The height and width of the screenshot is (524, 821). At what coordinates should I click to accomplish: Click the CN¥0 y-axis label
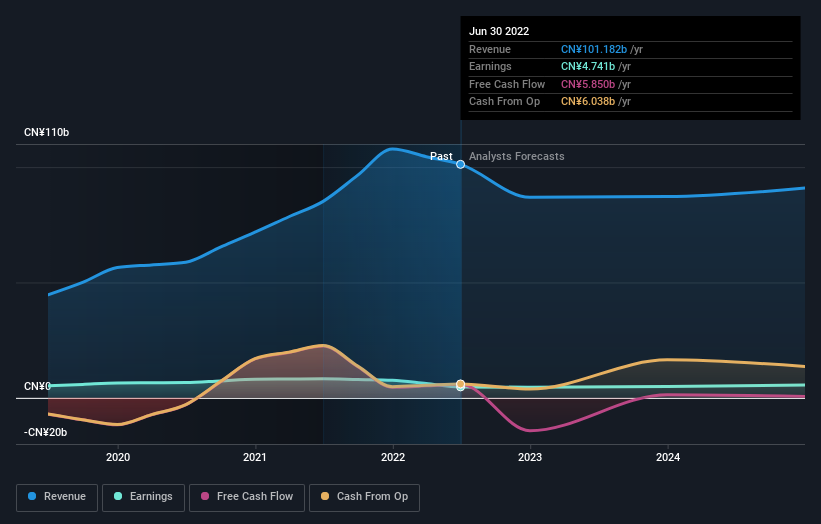click(37, 386)
